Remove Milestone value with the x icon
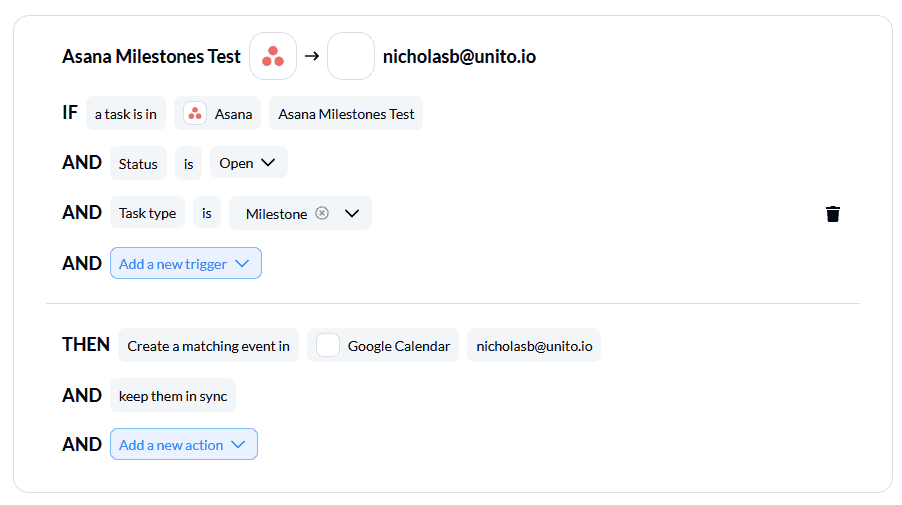The width and height of the screenshot is (902, 505). pyautogui.click(x=322, y=213)
